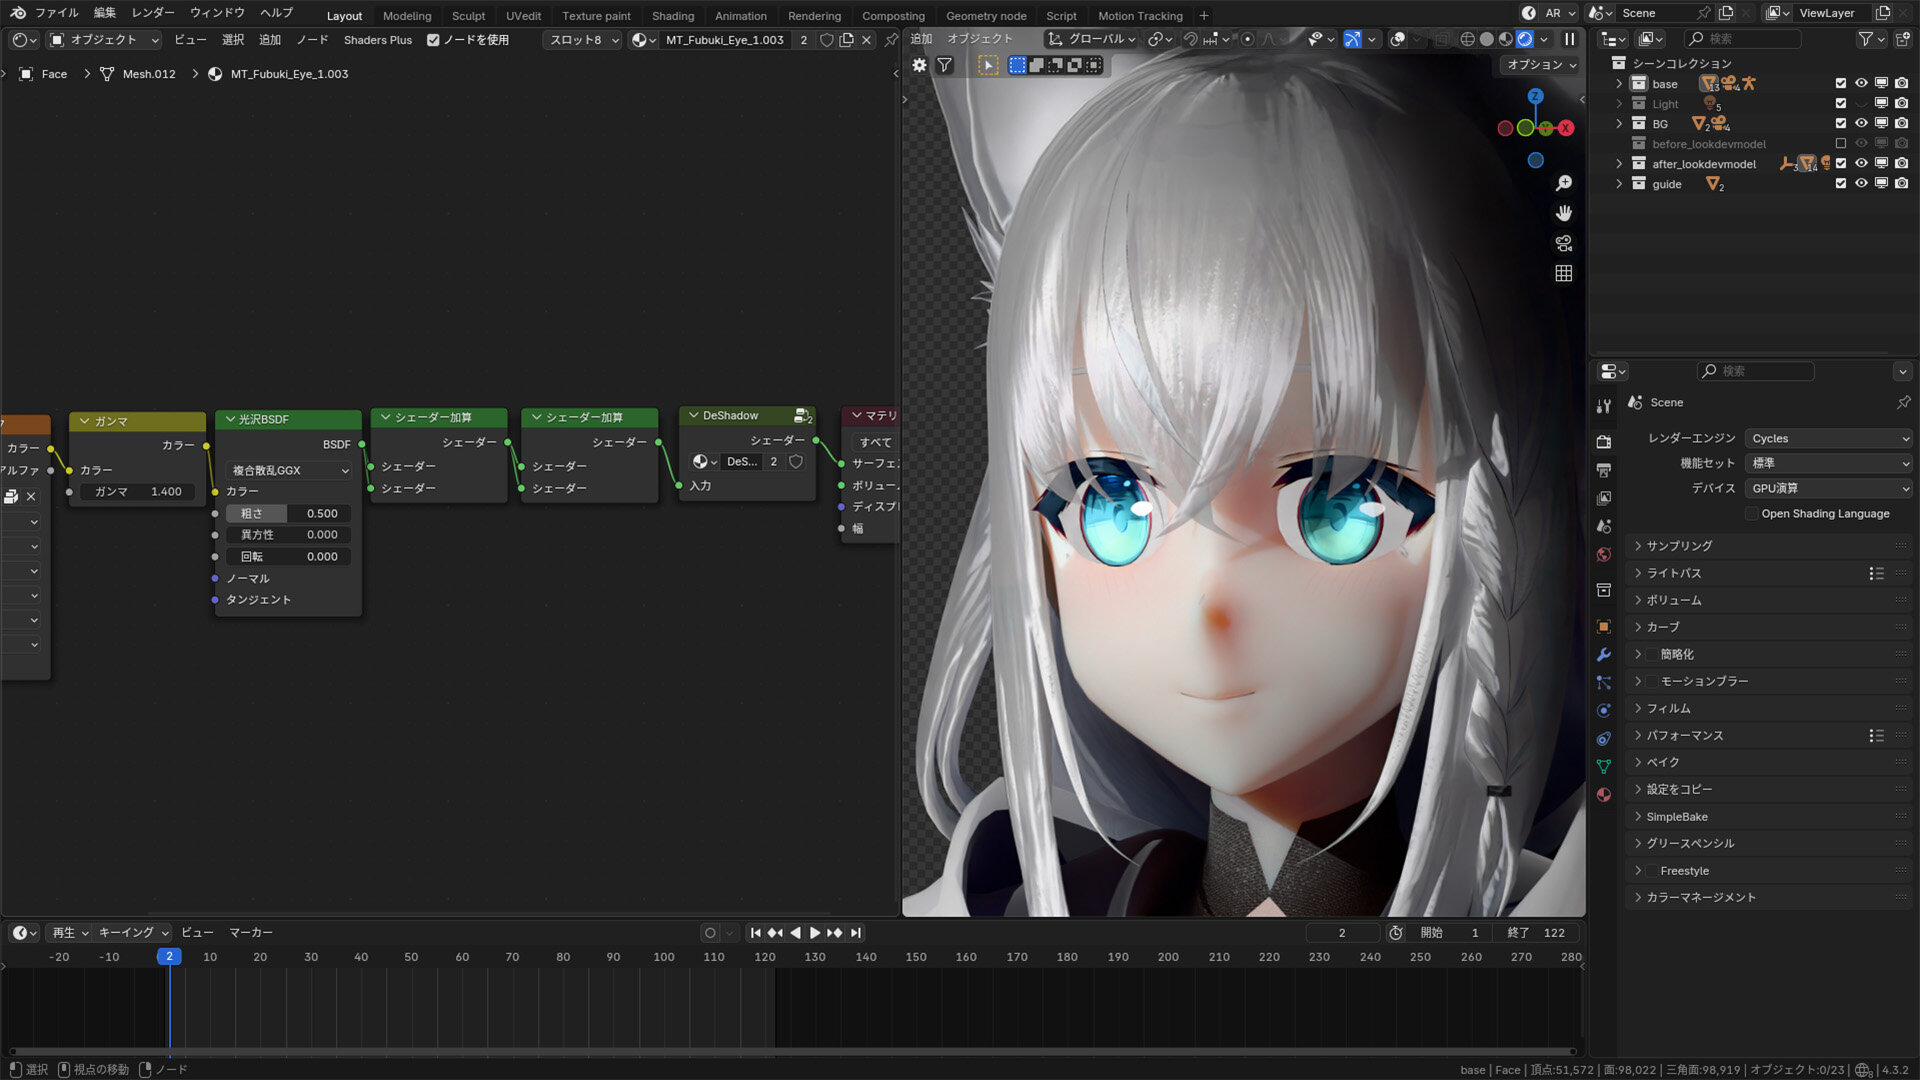
Task: Open the Object properties orange square icon
Action: [1604, 626]
